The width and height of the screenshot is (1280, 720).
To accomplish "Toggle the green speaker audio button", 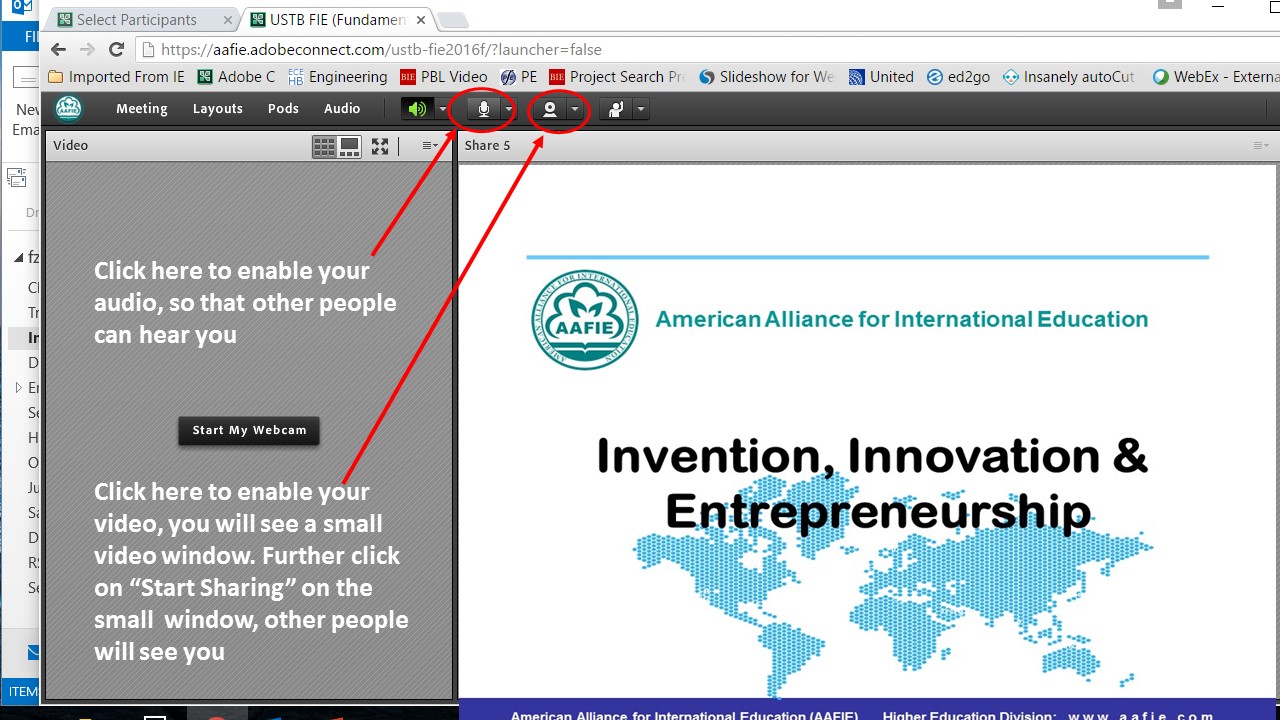I will pos(417,109).
